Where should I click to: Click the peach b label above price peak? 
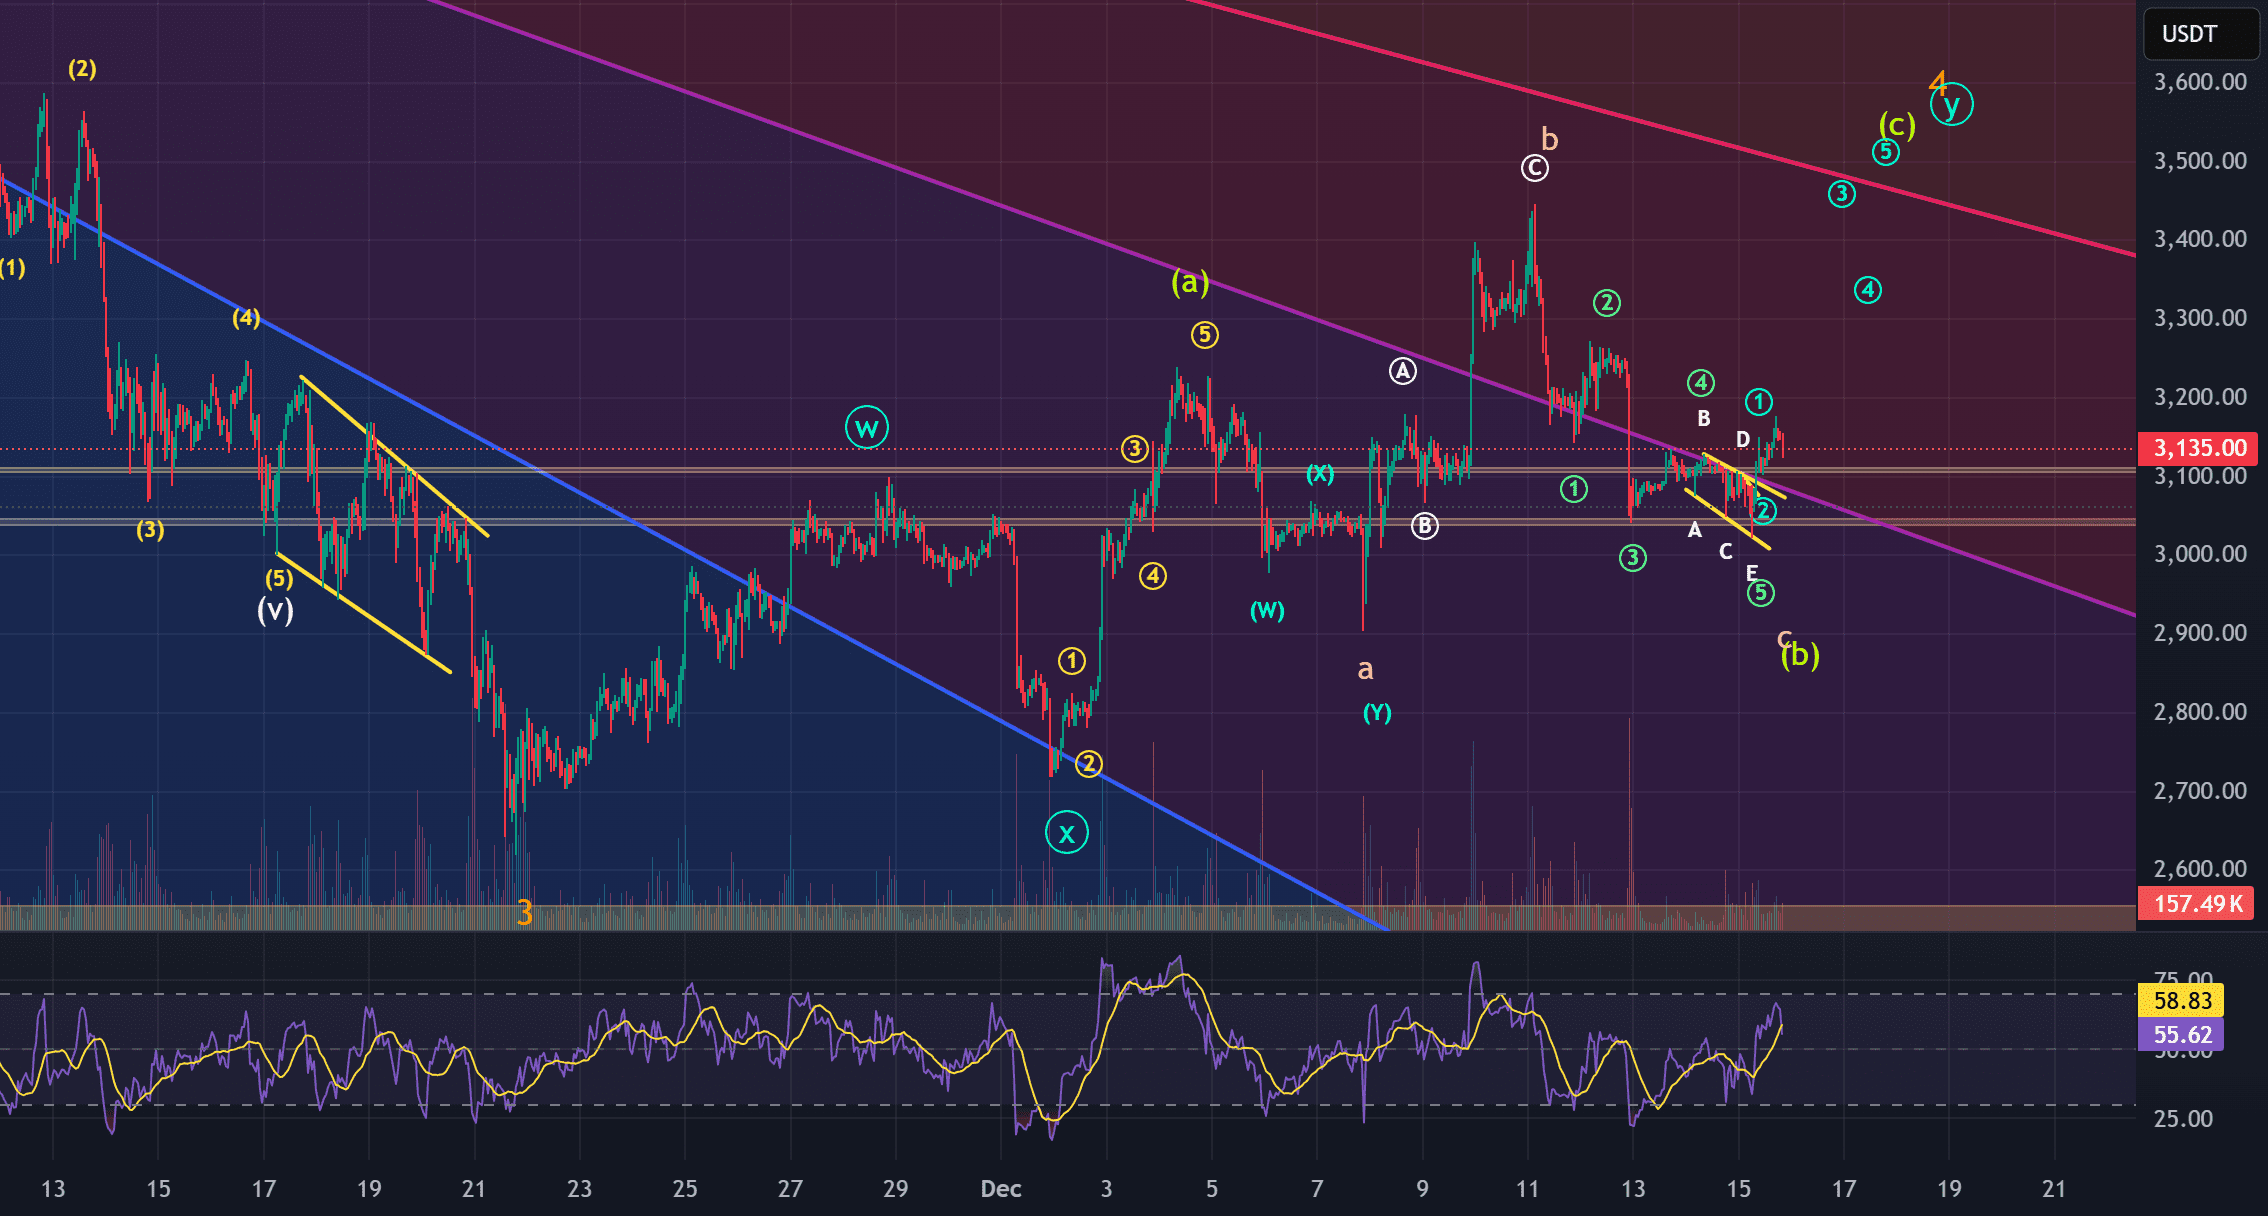(1549, 139)
